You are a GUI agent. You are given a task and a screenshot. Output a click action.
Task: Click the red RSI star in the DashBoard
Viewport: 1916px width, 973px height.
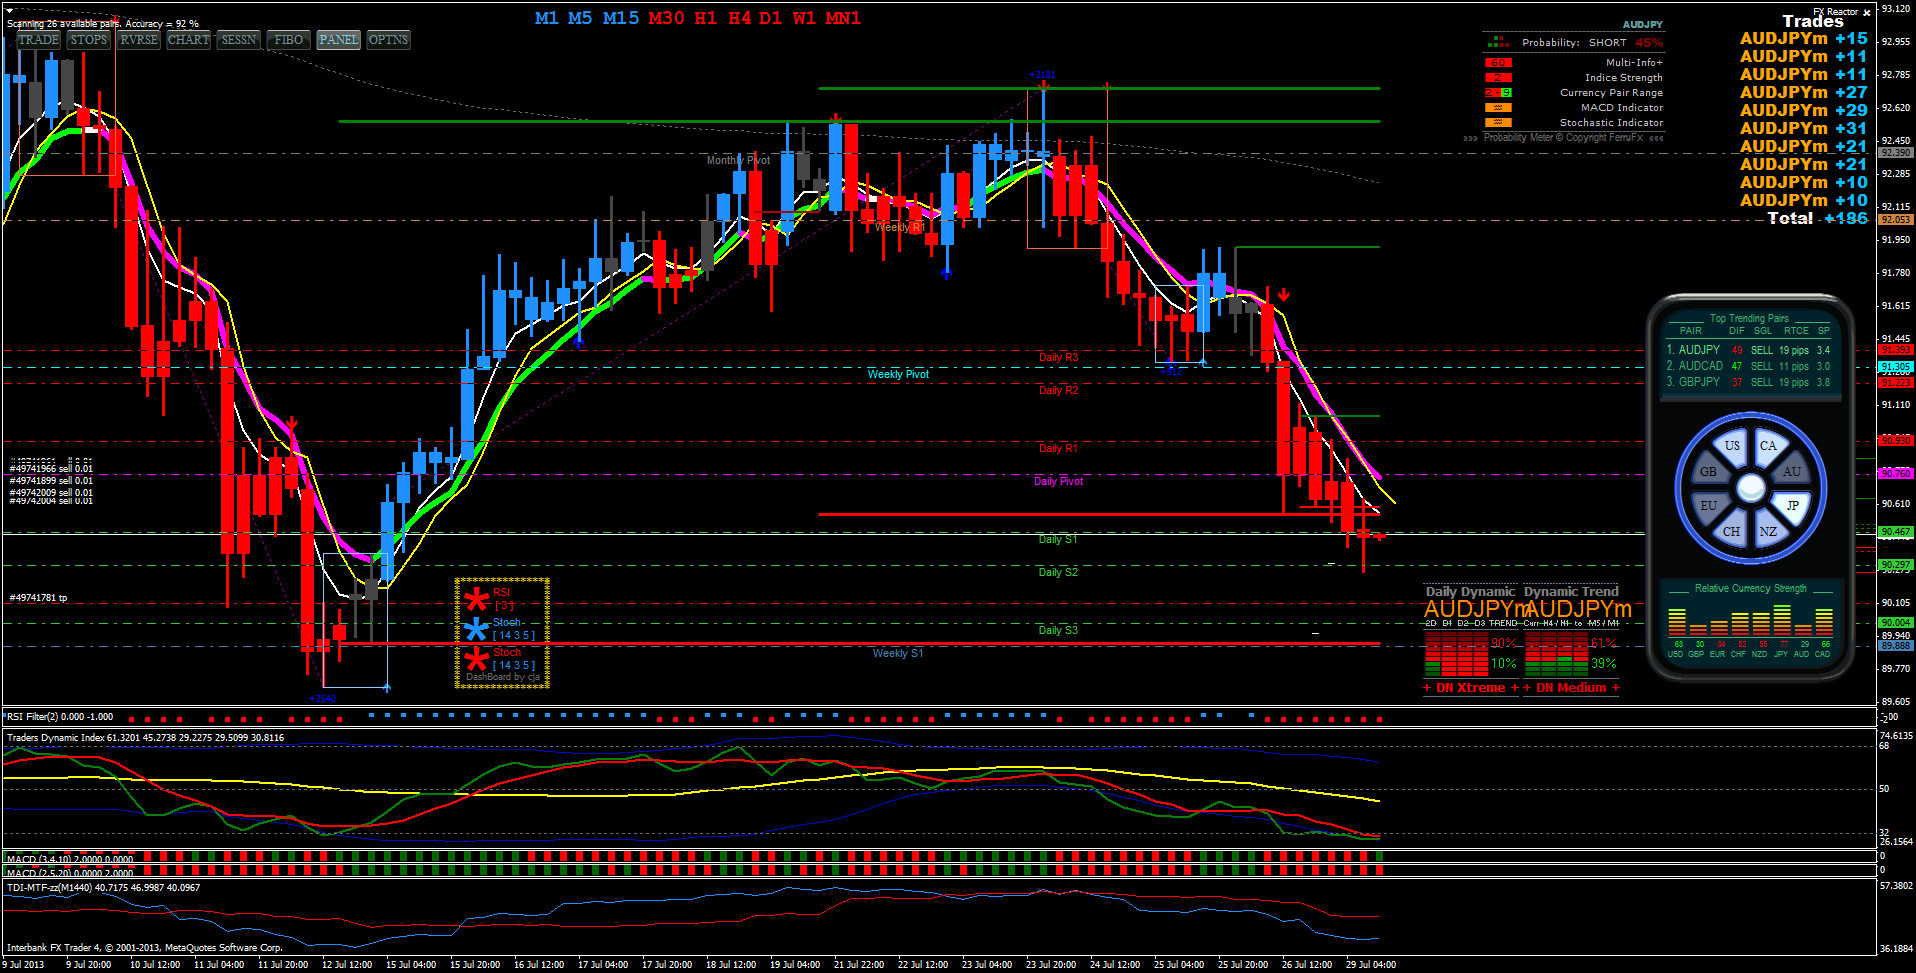476,600
